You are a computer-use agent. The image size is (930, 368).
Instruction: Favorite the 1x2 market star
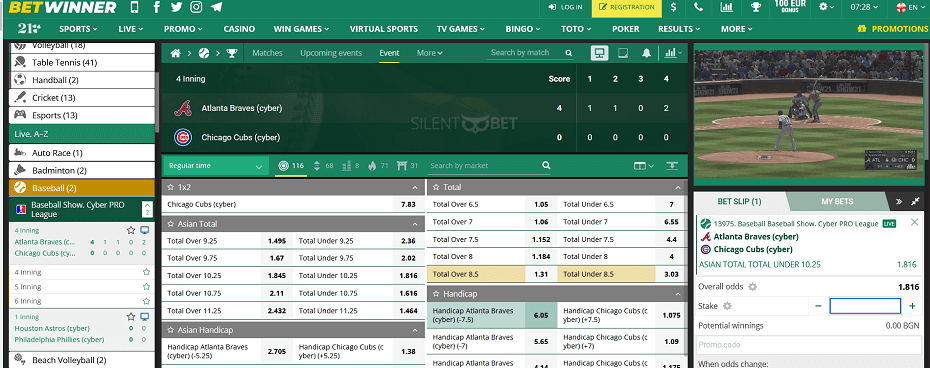pos(171,187)
